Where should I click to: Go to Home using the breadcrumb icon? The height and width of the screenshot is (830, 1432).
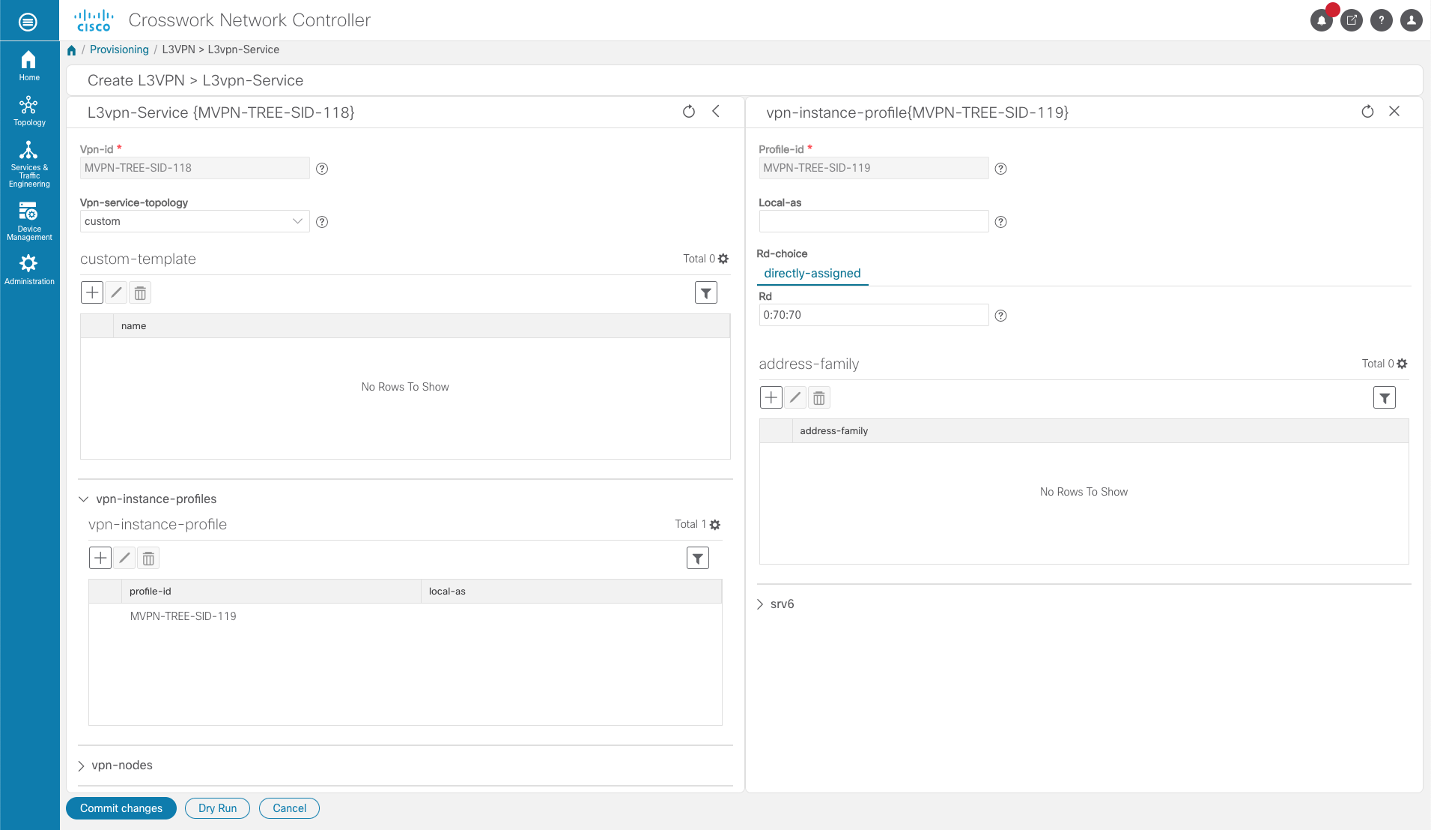71,49
